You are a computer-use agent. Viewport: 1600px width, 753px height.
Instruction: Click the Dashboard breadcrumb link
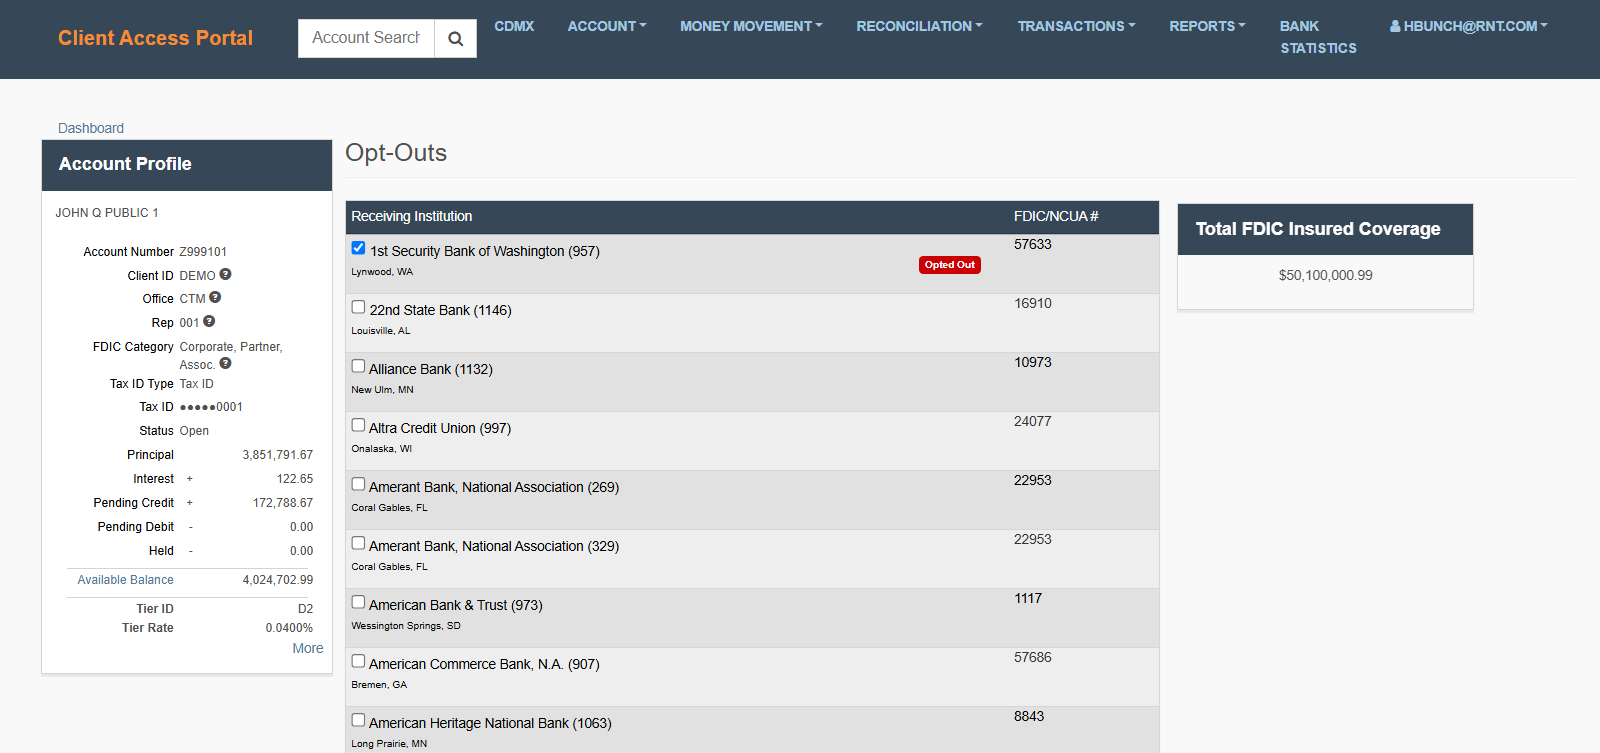coord(91,128)
